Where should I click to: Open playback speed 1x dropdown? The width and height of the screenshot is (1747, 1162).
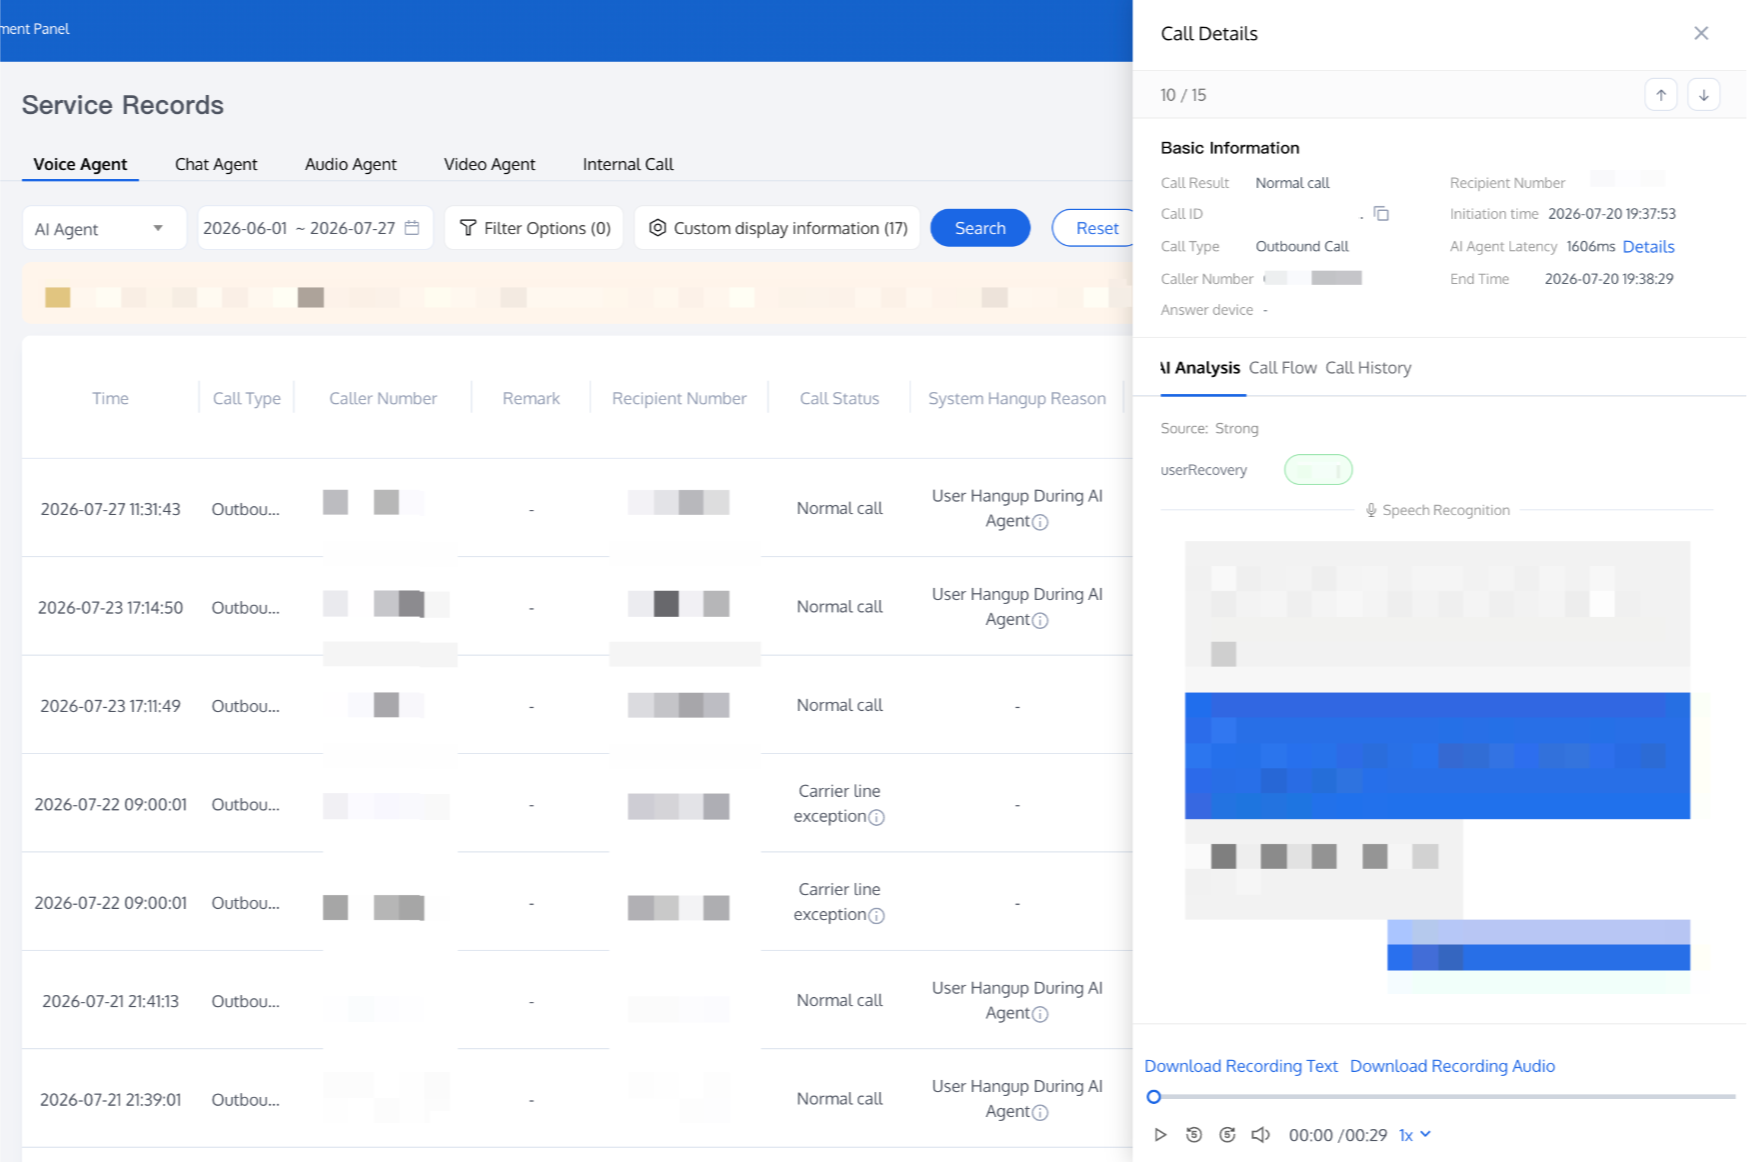click(1415, 1135)
